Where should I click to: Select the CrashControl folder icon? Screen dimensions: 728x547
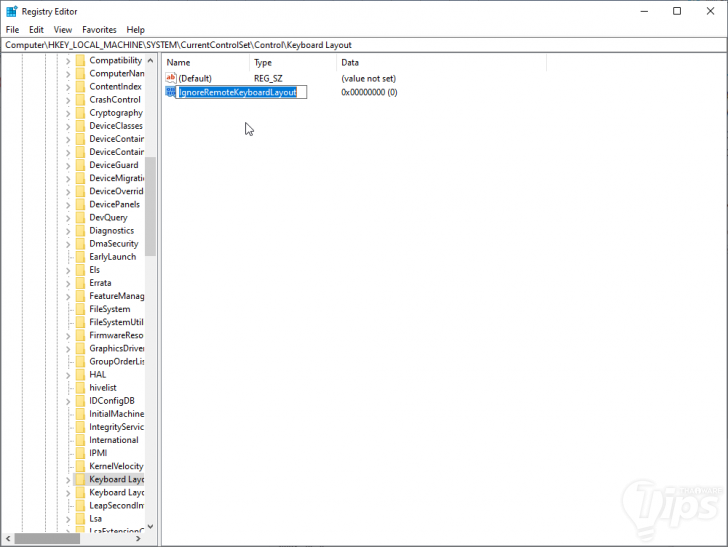coord(81,99)
